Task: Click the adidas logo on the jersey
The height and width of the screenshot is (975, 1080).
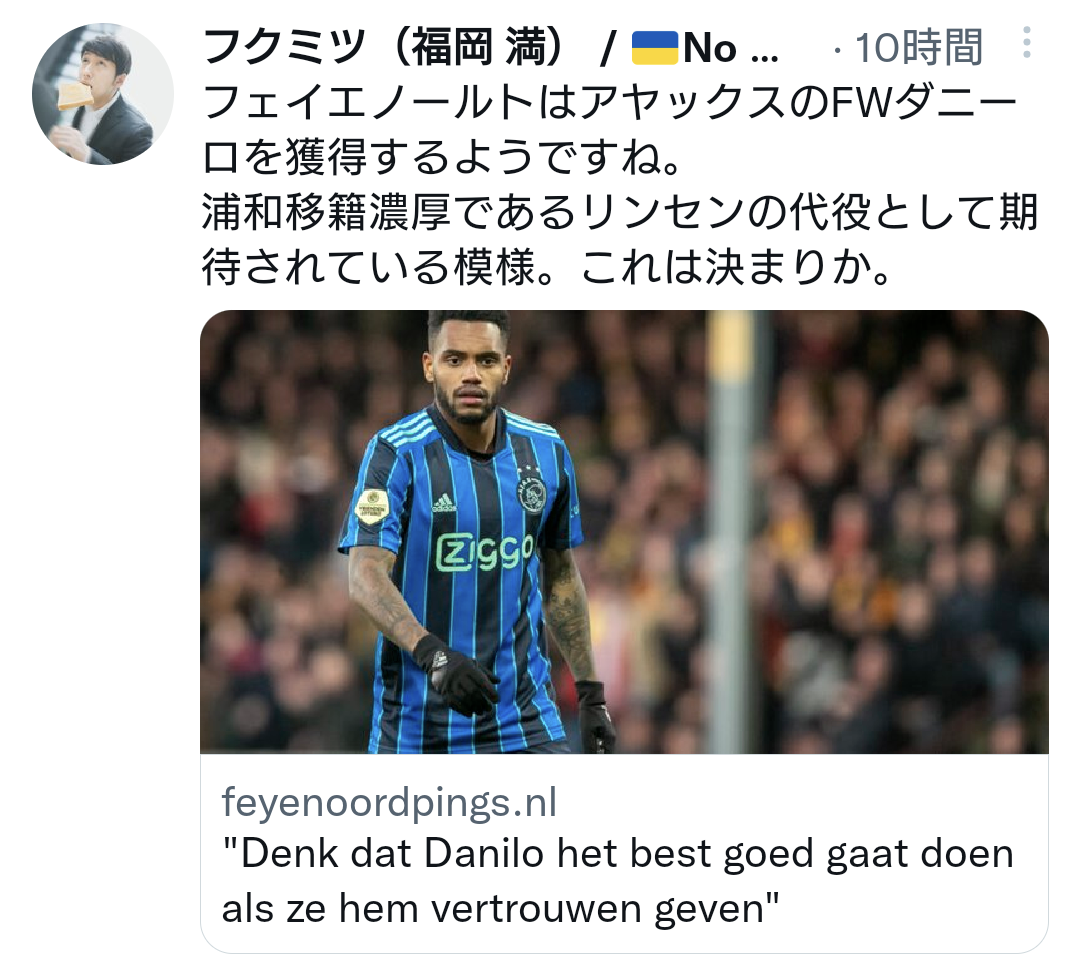Action: [x=444, y=503]
